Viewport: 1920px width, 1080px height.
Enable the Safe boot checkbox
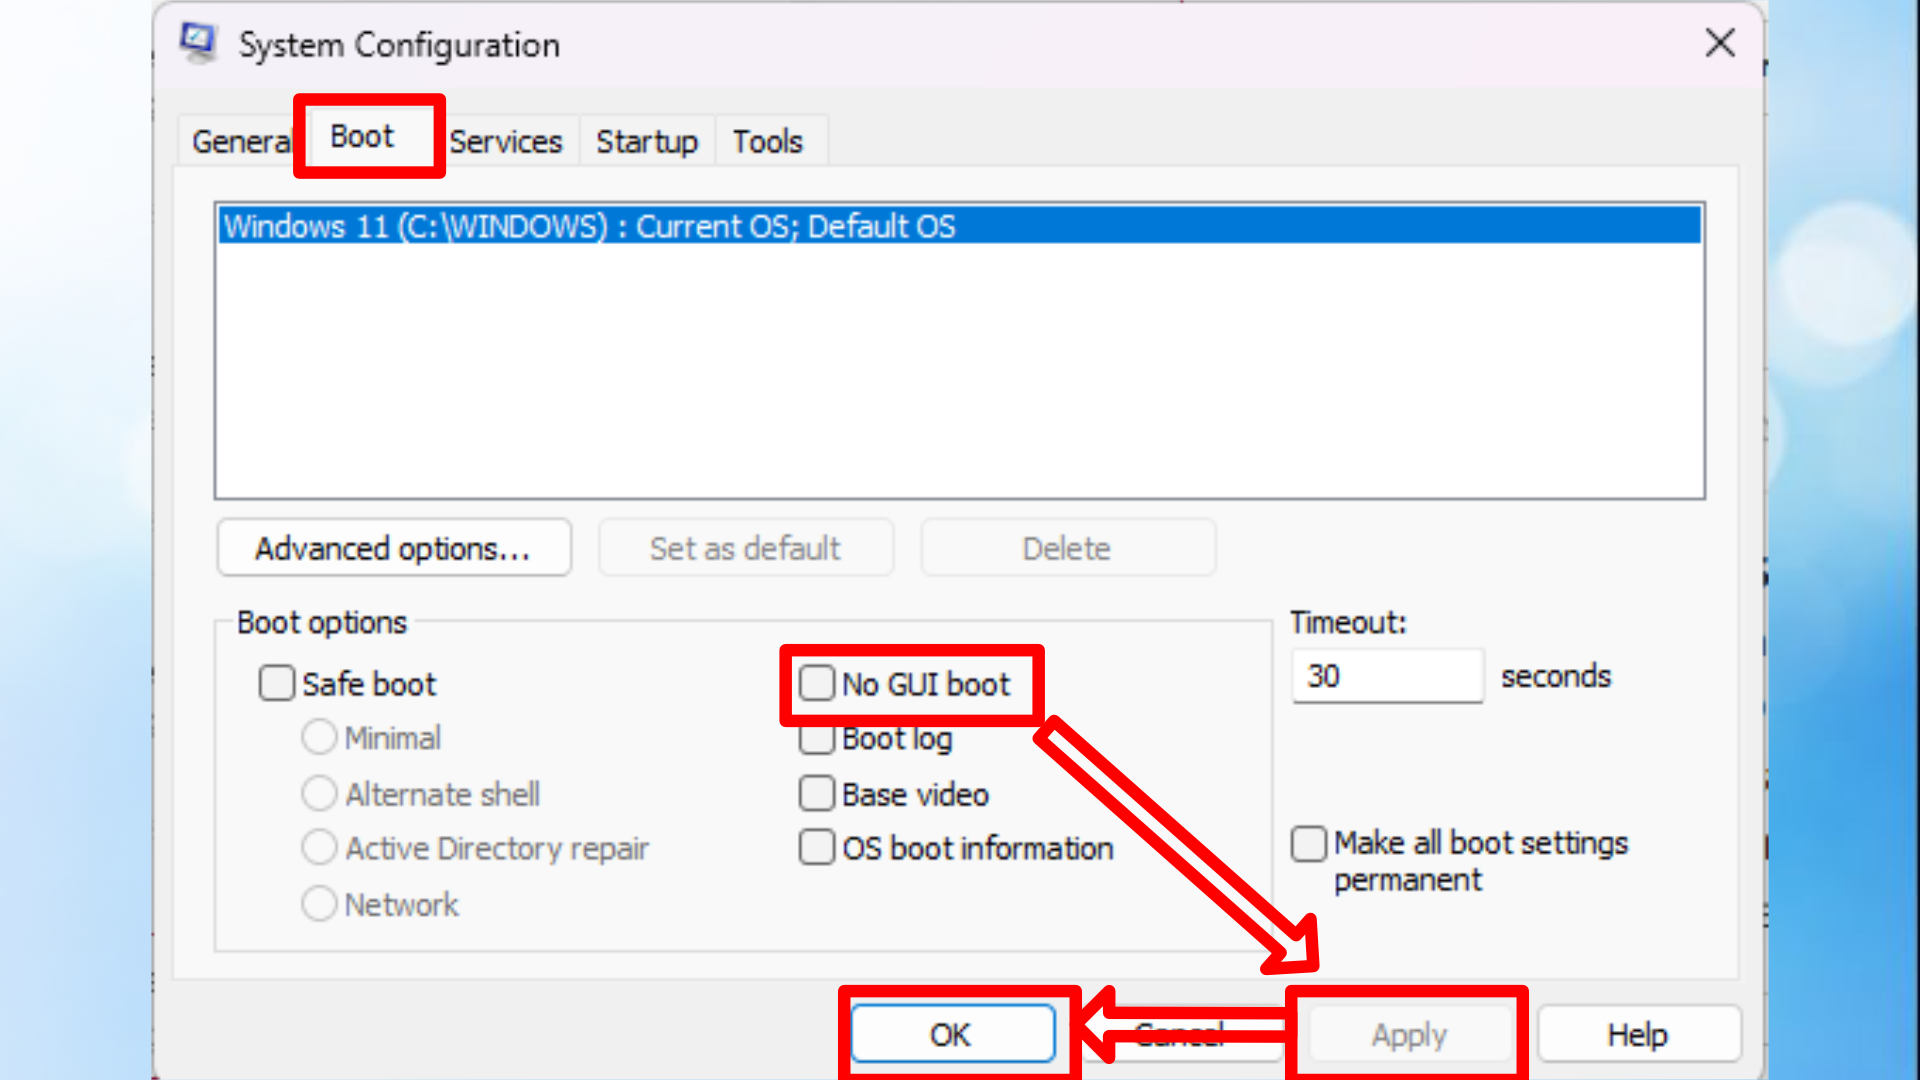point(277,684)
